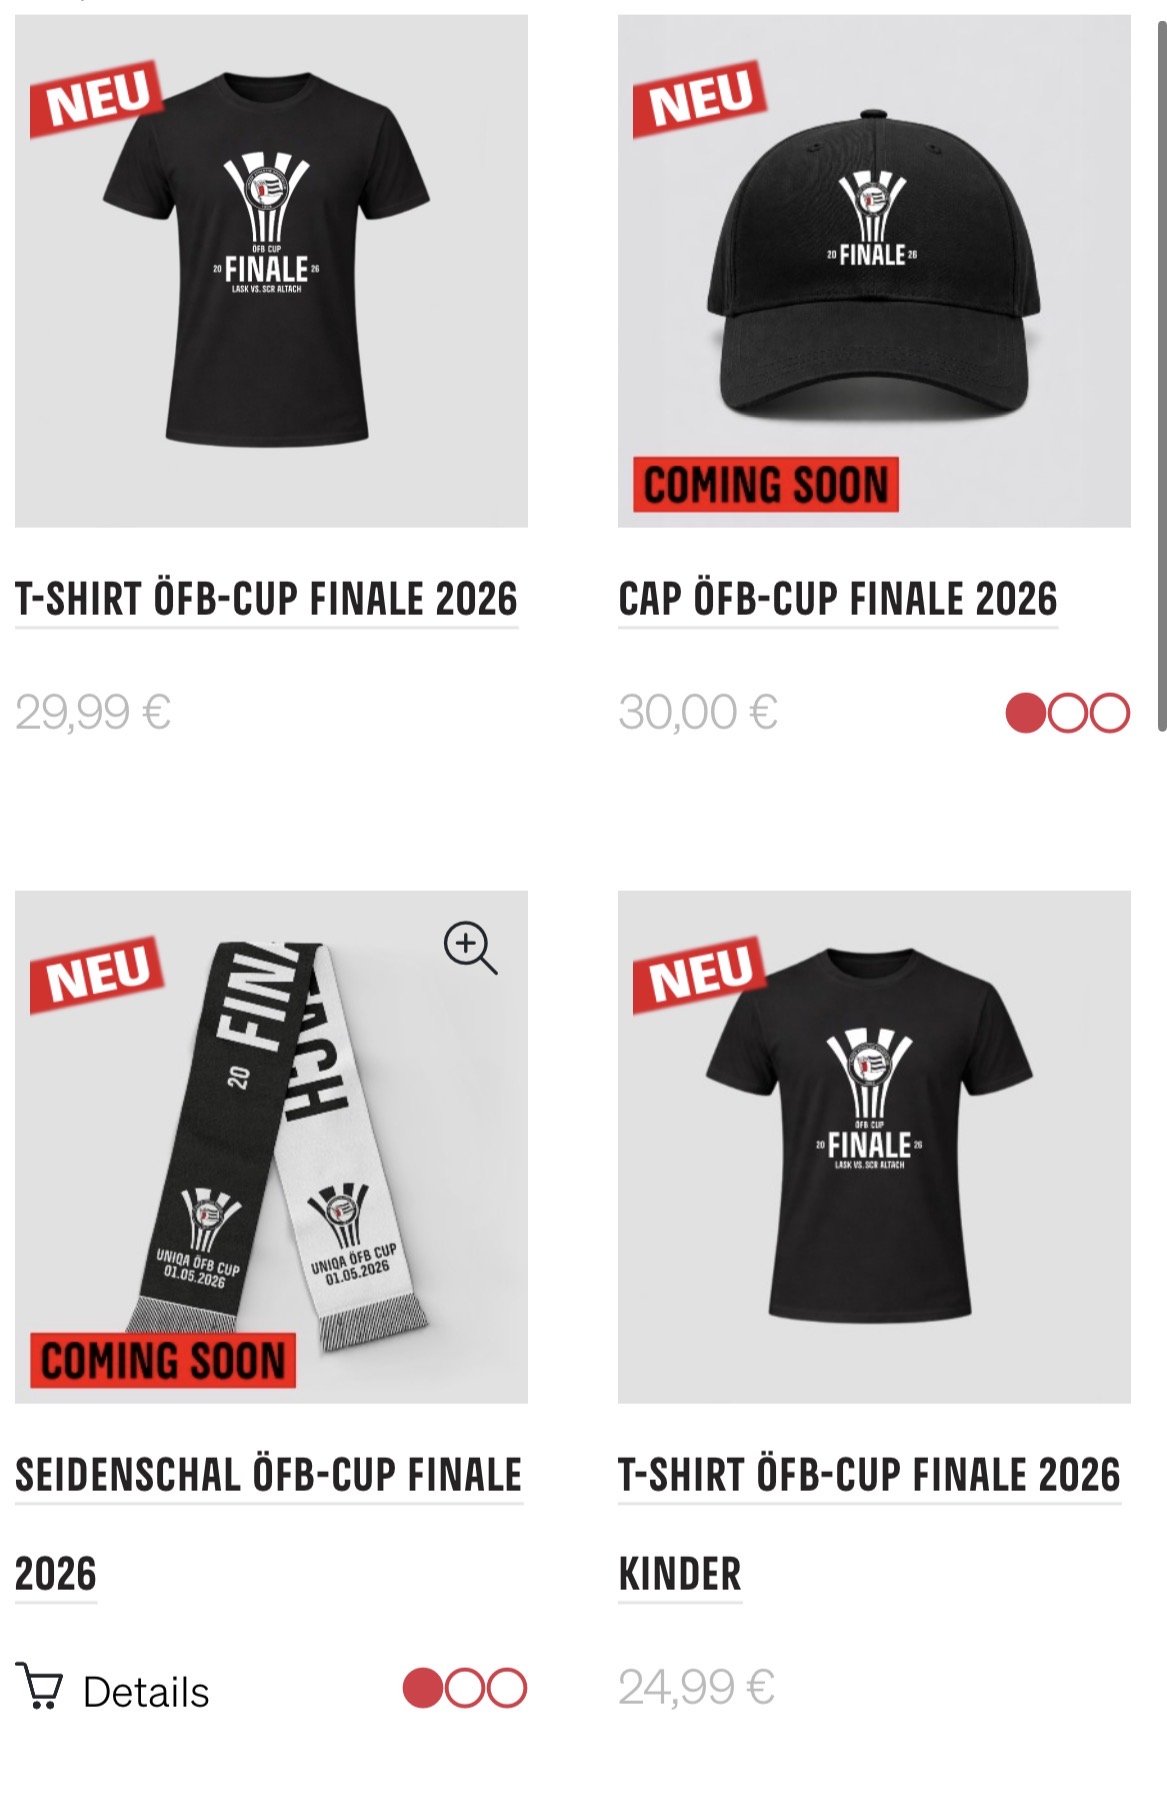Open the Cap ÖFB-Cup Finale 2026 title link

click(x=838, y=599)
